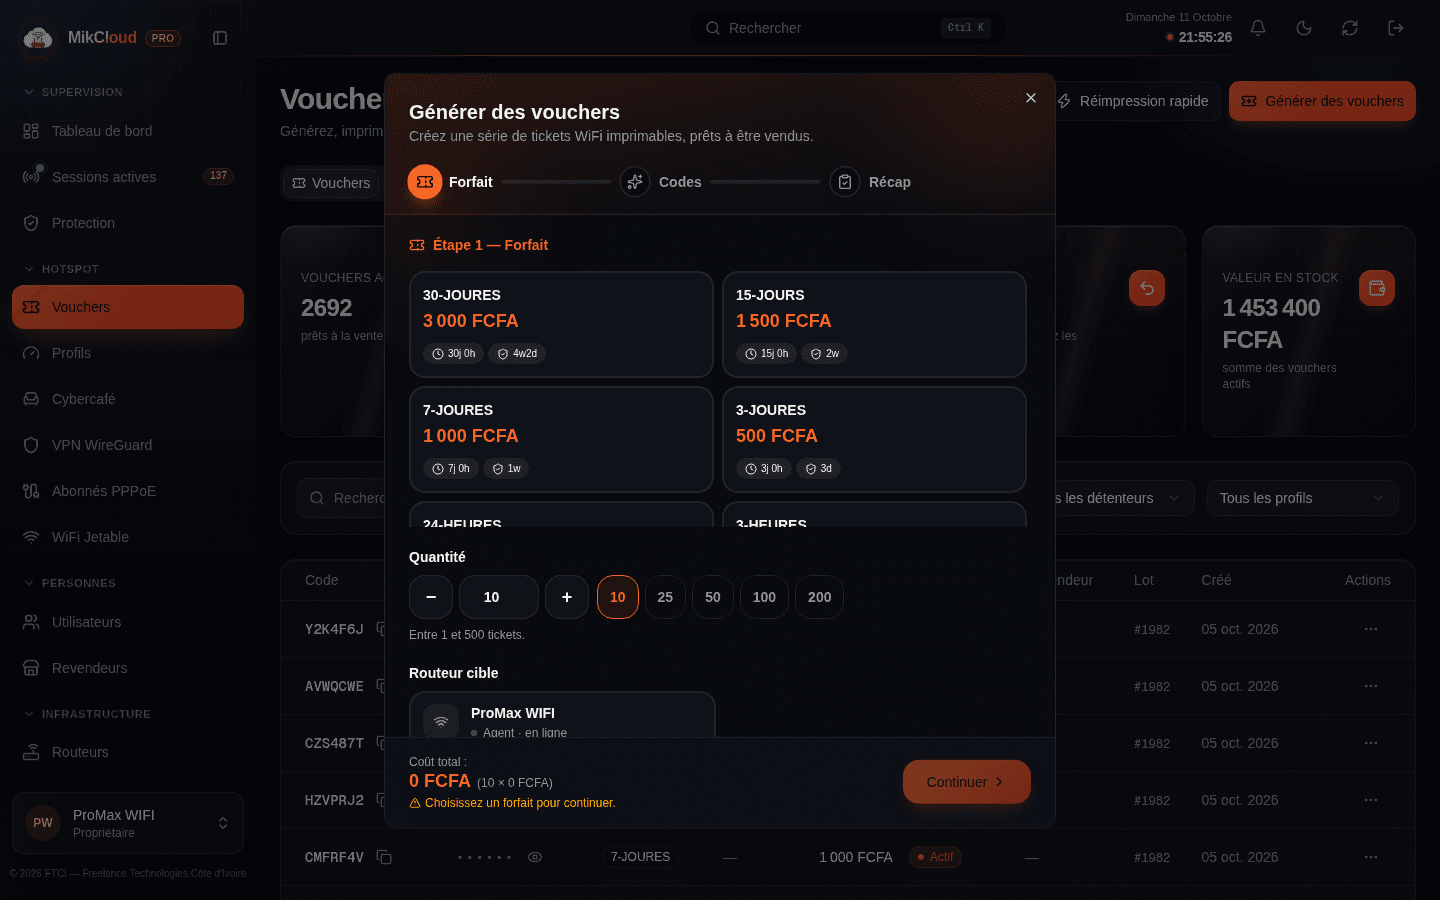The width and height of the screenshot is (1440, 900).
Task: Click the Continuer button
Action: 966,782
